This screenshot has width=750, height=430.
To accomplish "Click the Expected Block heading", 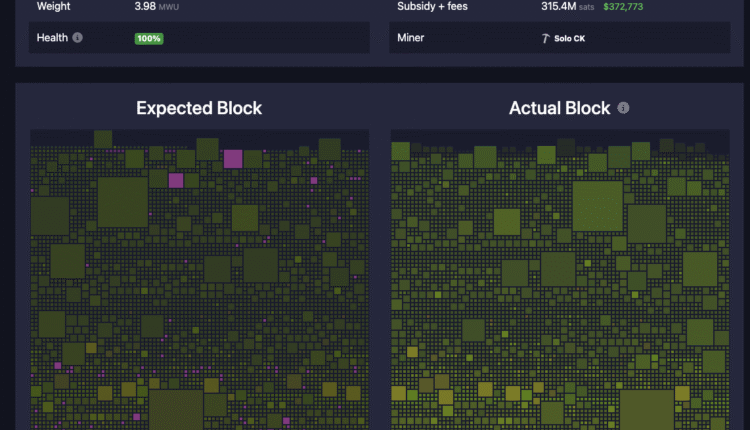I will pos(199,108).
